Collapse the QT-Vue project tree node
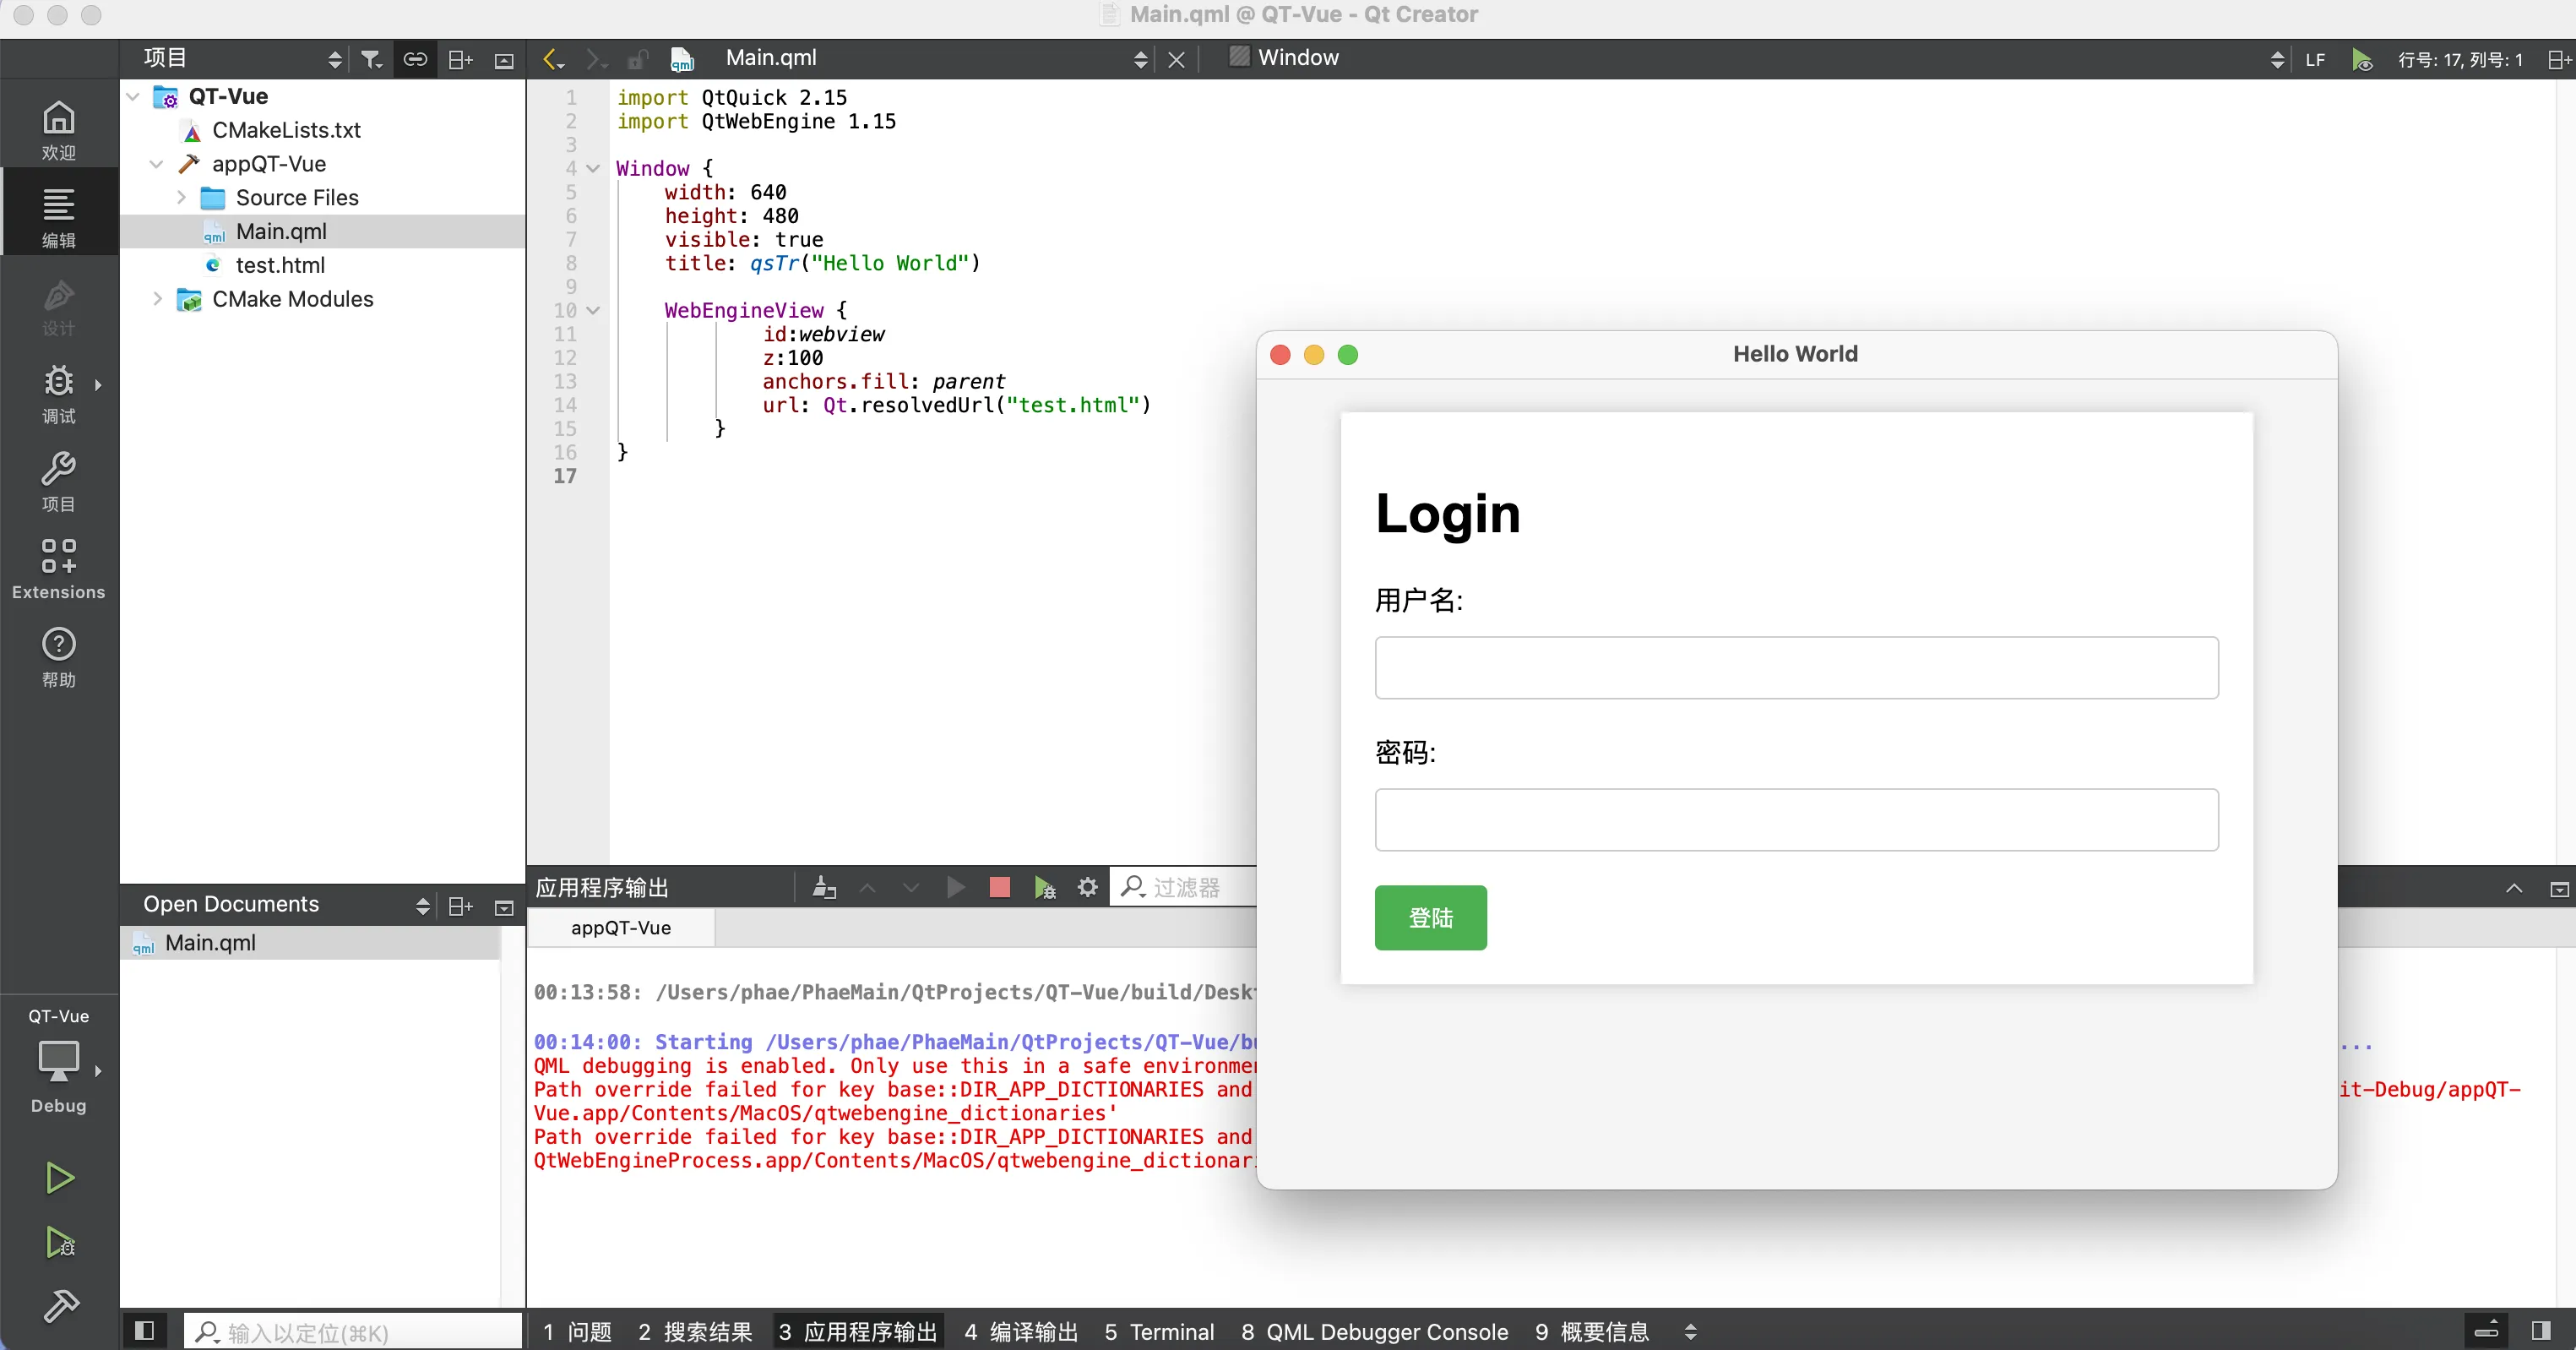This screenshot has height=1350, width=2576. (x=133, y=96)
